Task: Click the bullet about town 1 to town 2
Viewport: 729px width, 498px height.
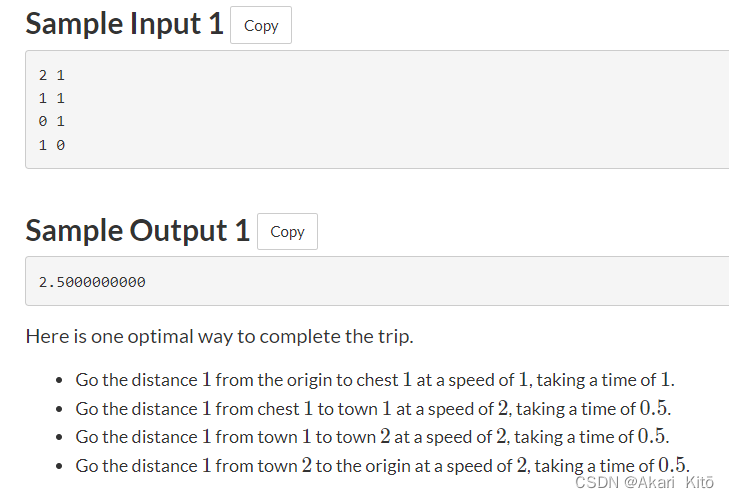Action: (372, 436)
